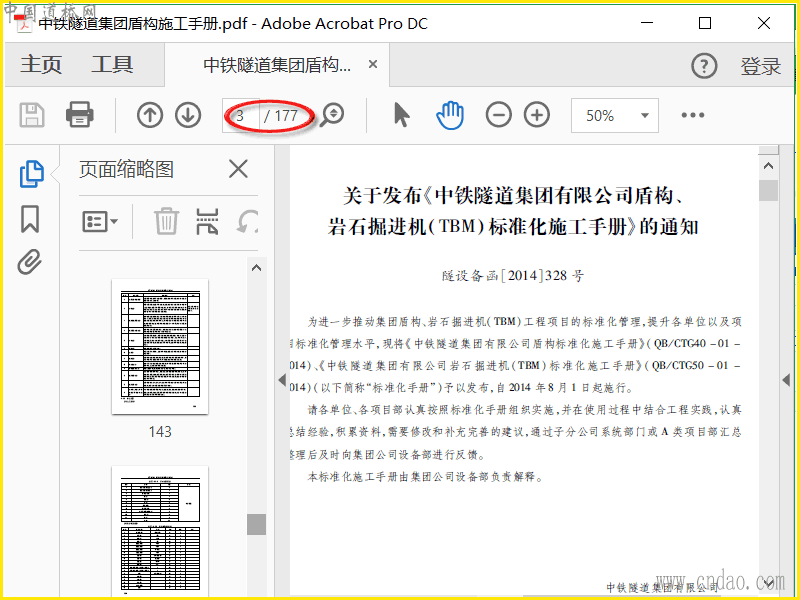Switch to the 主页 tab

click(x=41, y=65)
